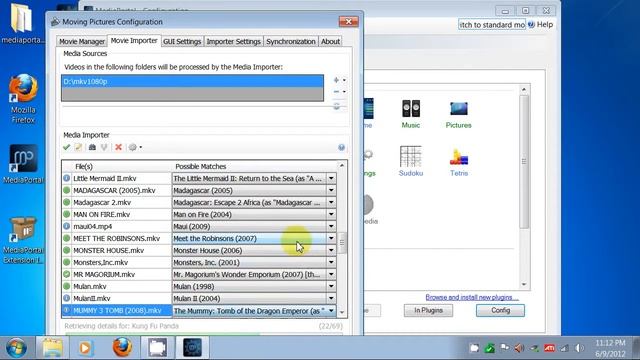The width and height of the screenshot is (640, 360).
Task: Click the refresh media sources icon
Action: 336,106
